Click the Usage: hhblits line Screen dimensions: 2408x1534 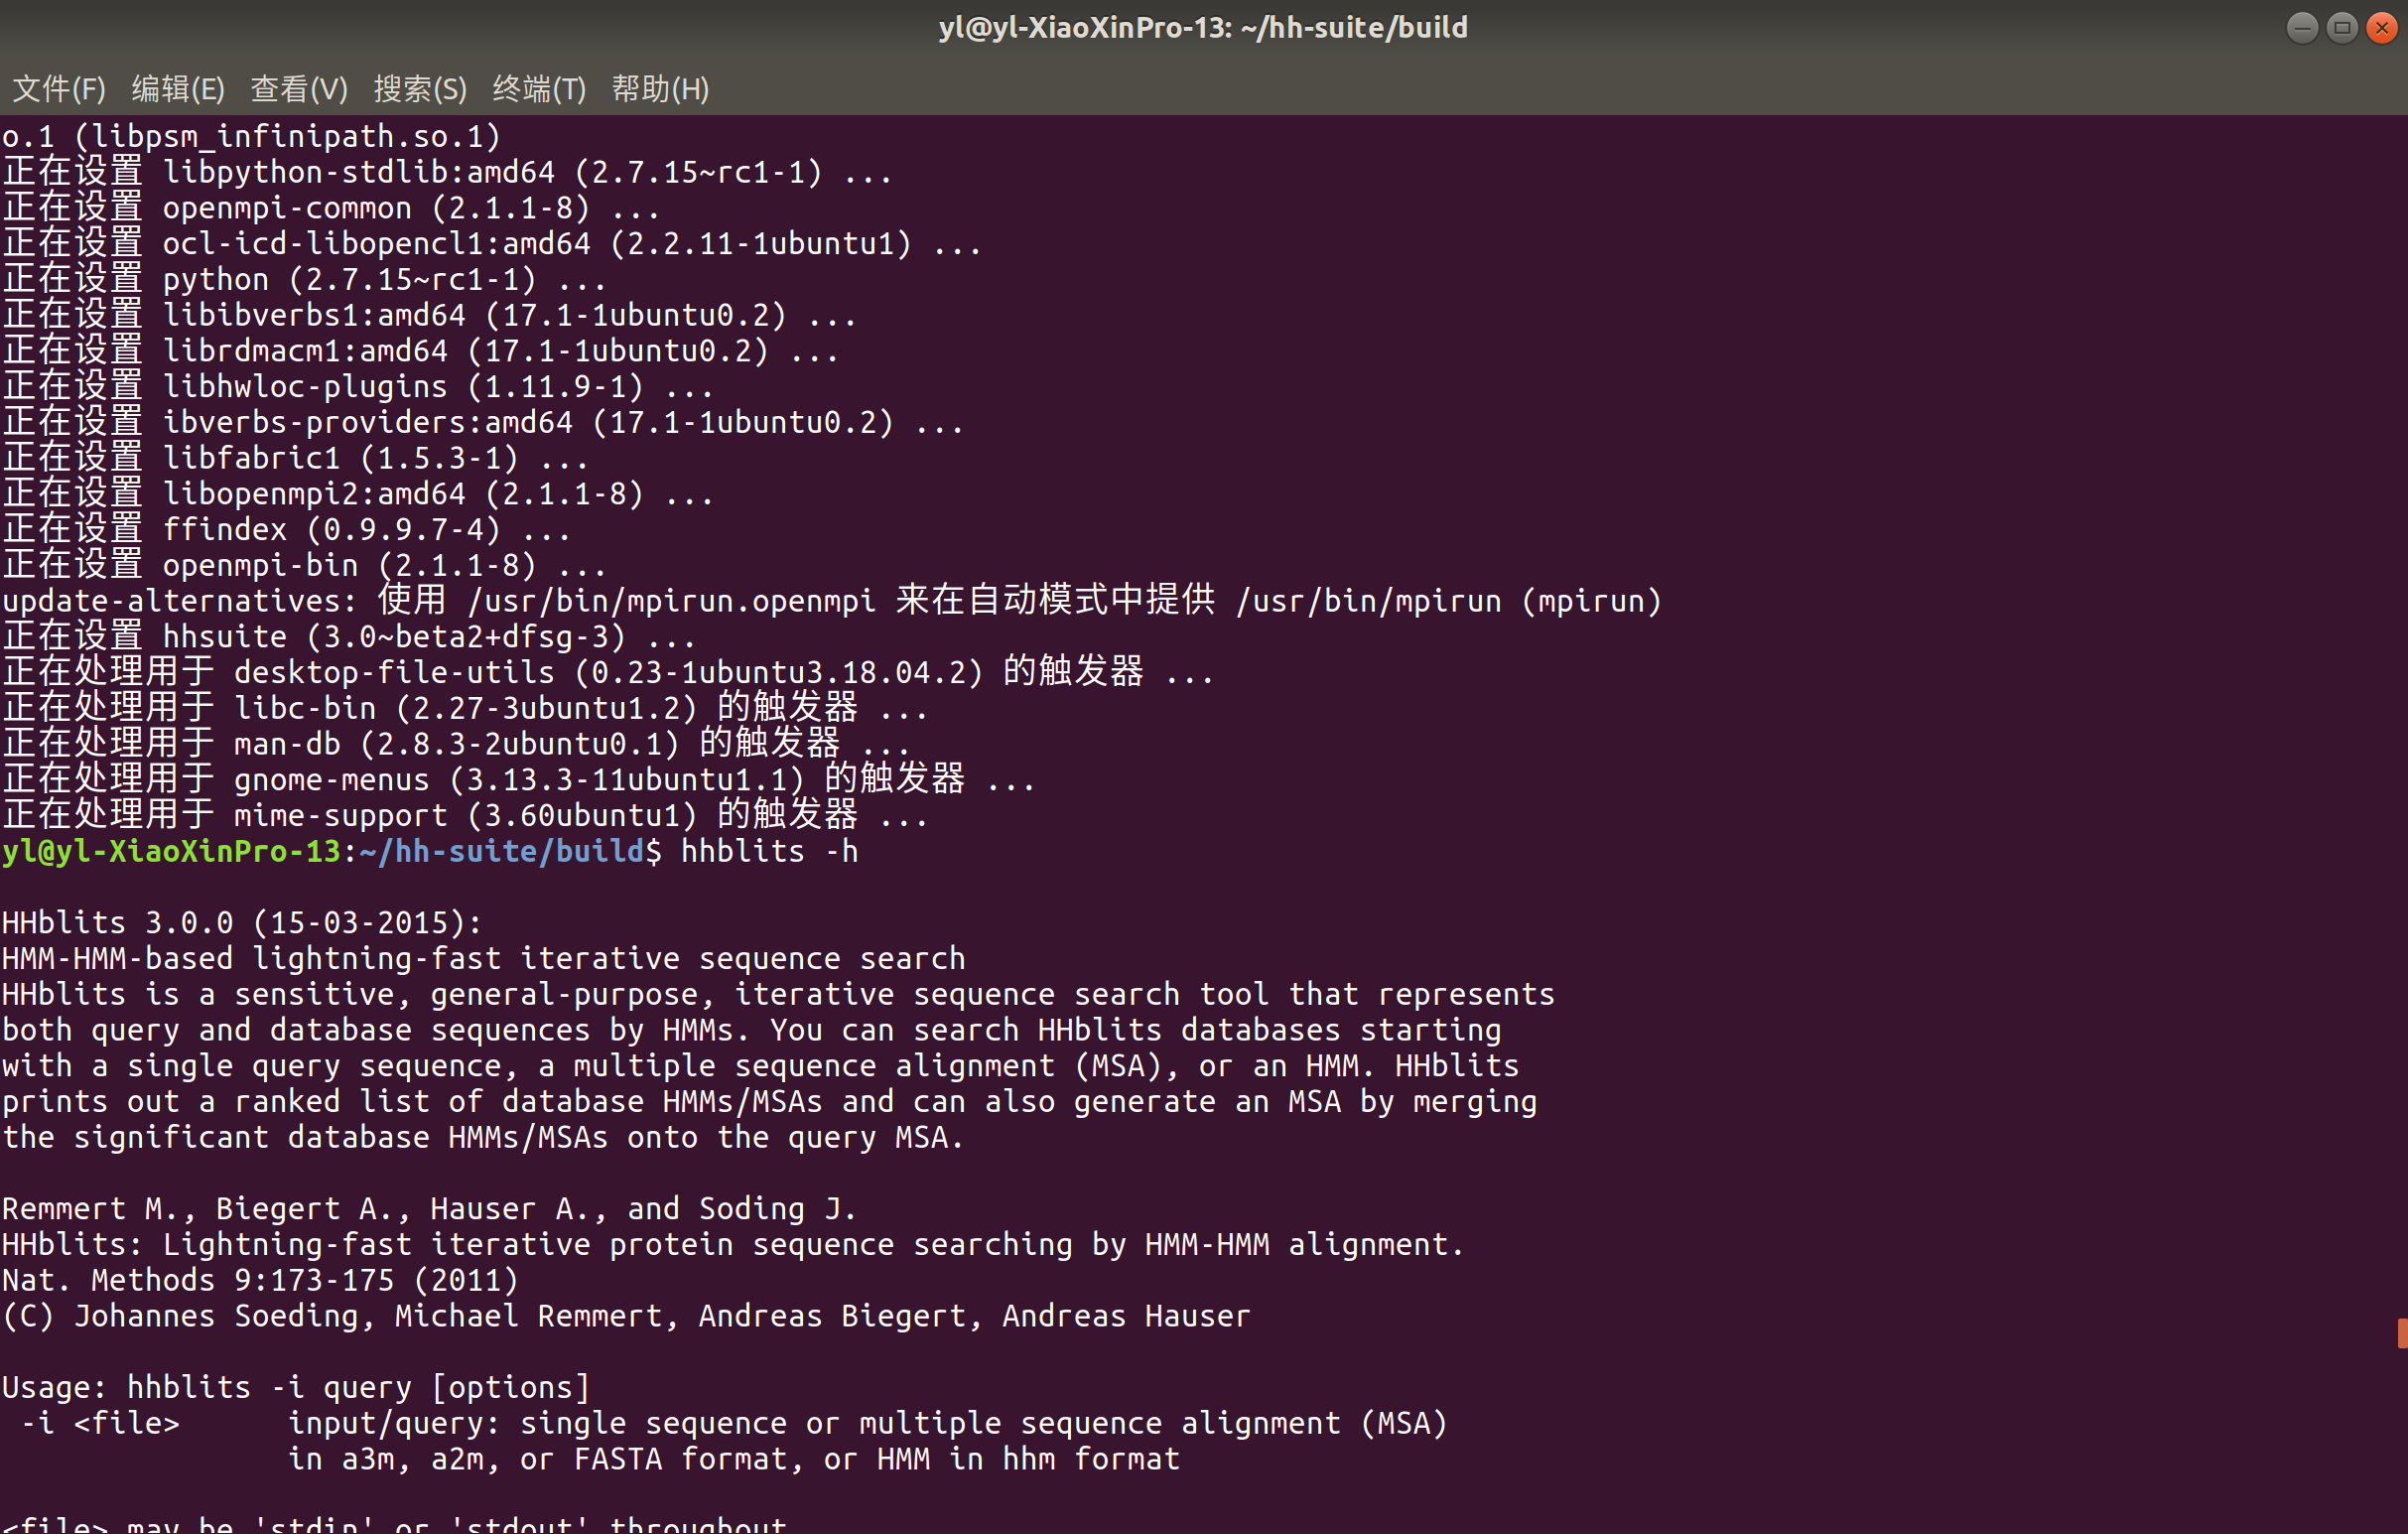pyautogui.click(x=295, y=1387)
